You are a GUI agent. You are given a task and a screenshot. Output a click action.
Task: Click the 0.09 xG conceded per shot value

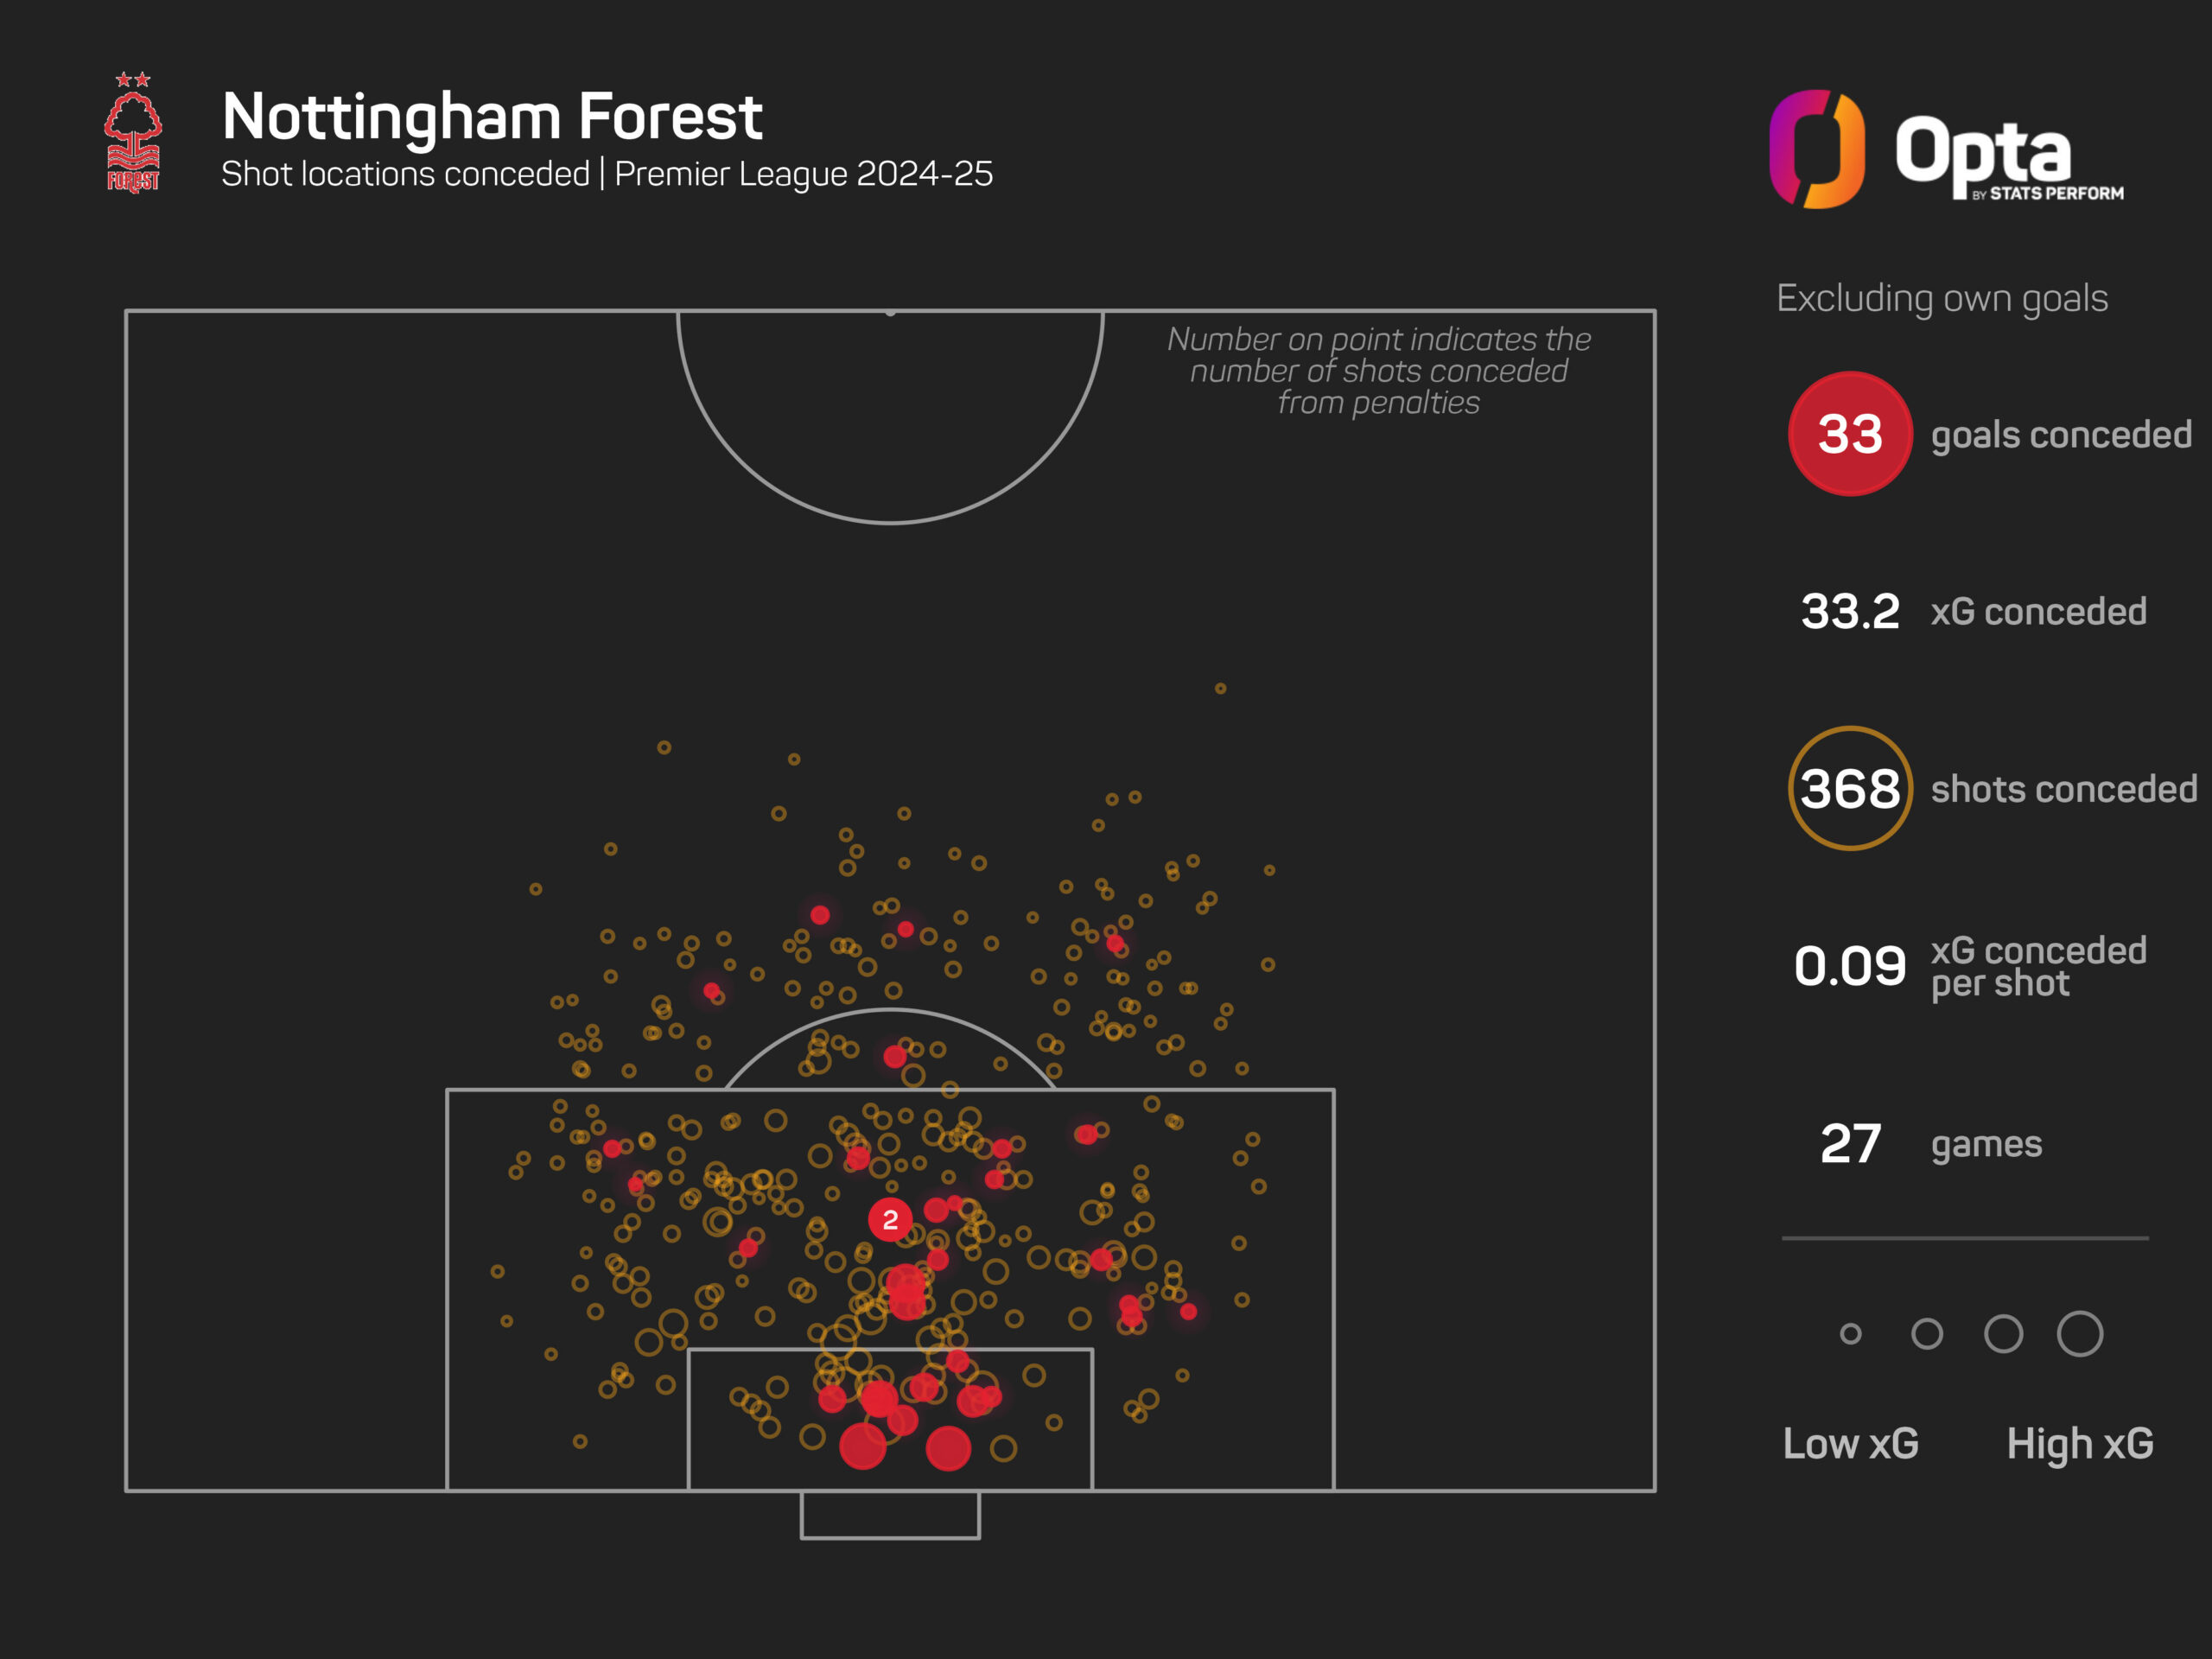coord(1850,966)
